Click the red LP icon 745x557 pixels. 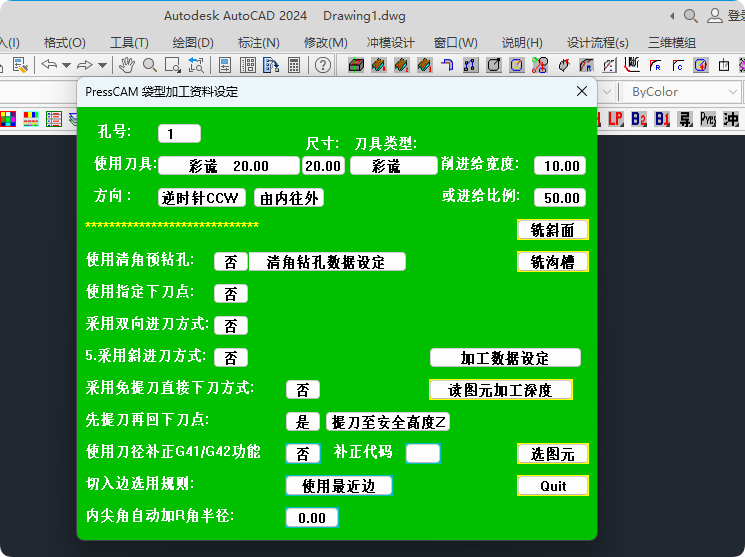(x=616, y=119)
